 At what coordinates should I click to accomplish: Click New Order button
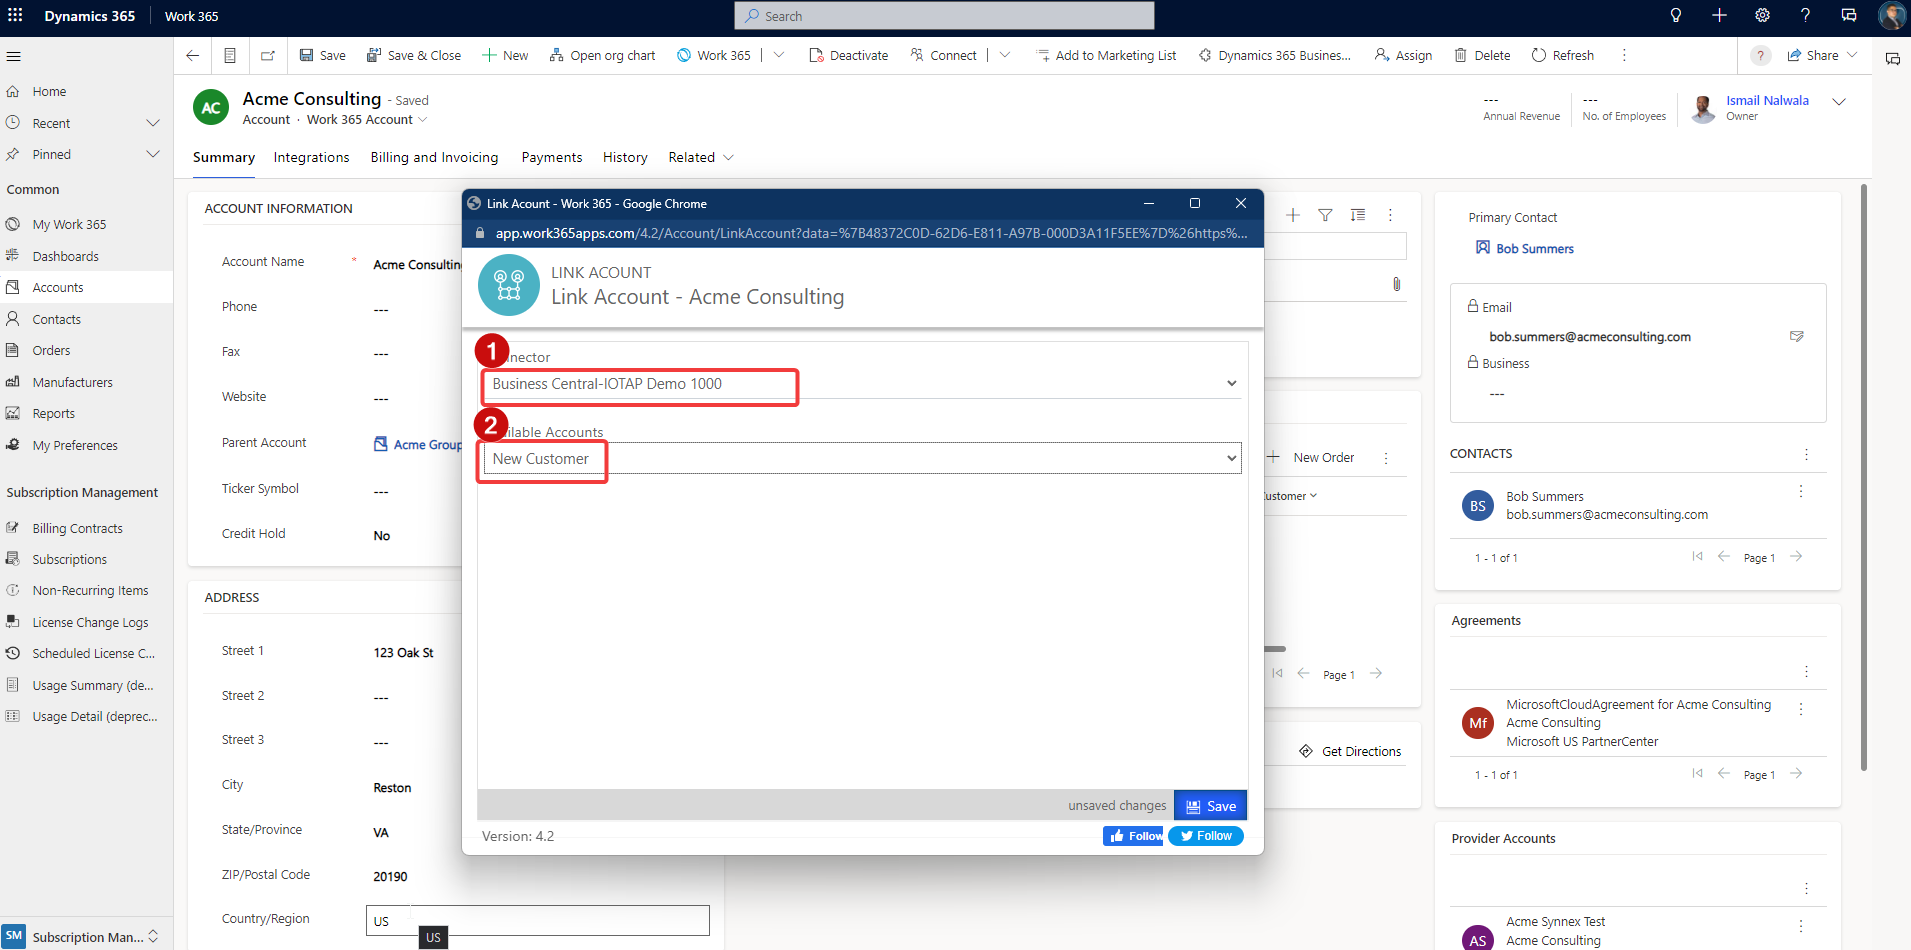point(1311,458)
